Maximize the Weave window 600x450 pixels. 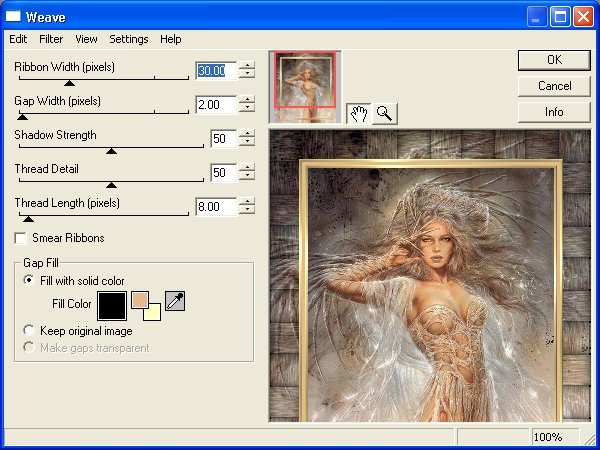coord(560,17)
